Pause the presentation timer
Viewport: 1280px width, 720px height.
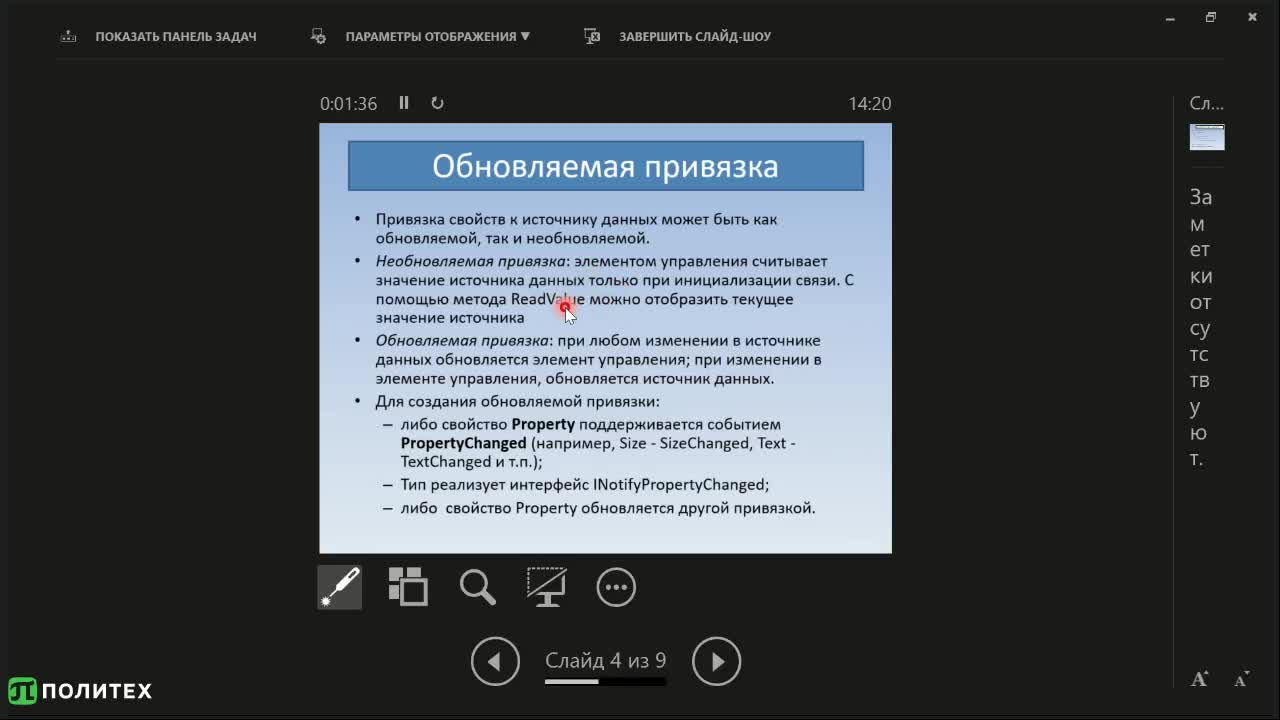pyautogui.click(x=404, y=103)
